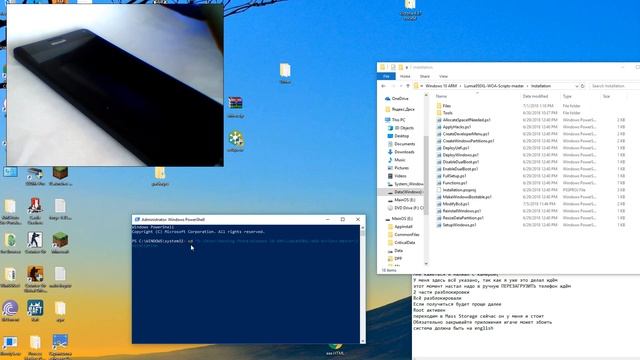
Task: Open the Documents entry in navigation pane
Action: point(404,144)
